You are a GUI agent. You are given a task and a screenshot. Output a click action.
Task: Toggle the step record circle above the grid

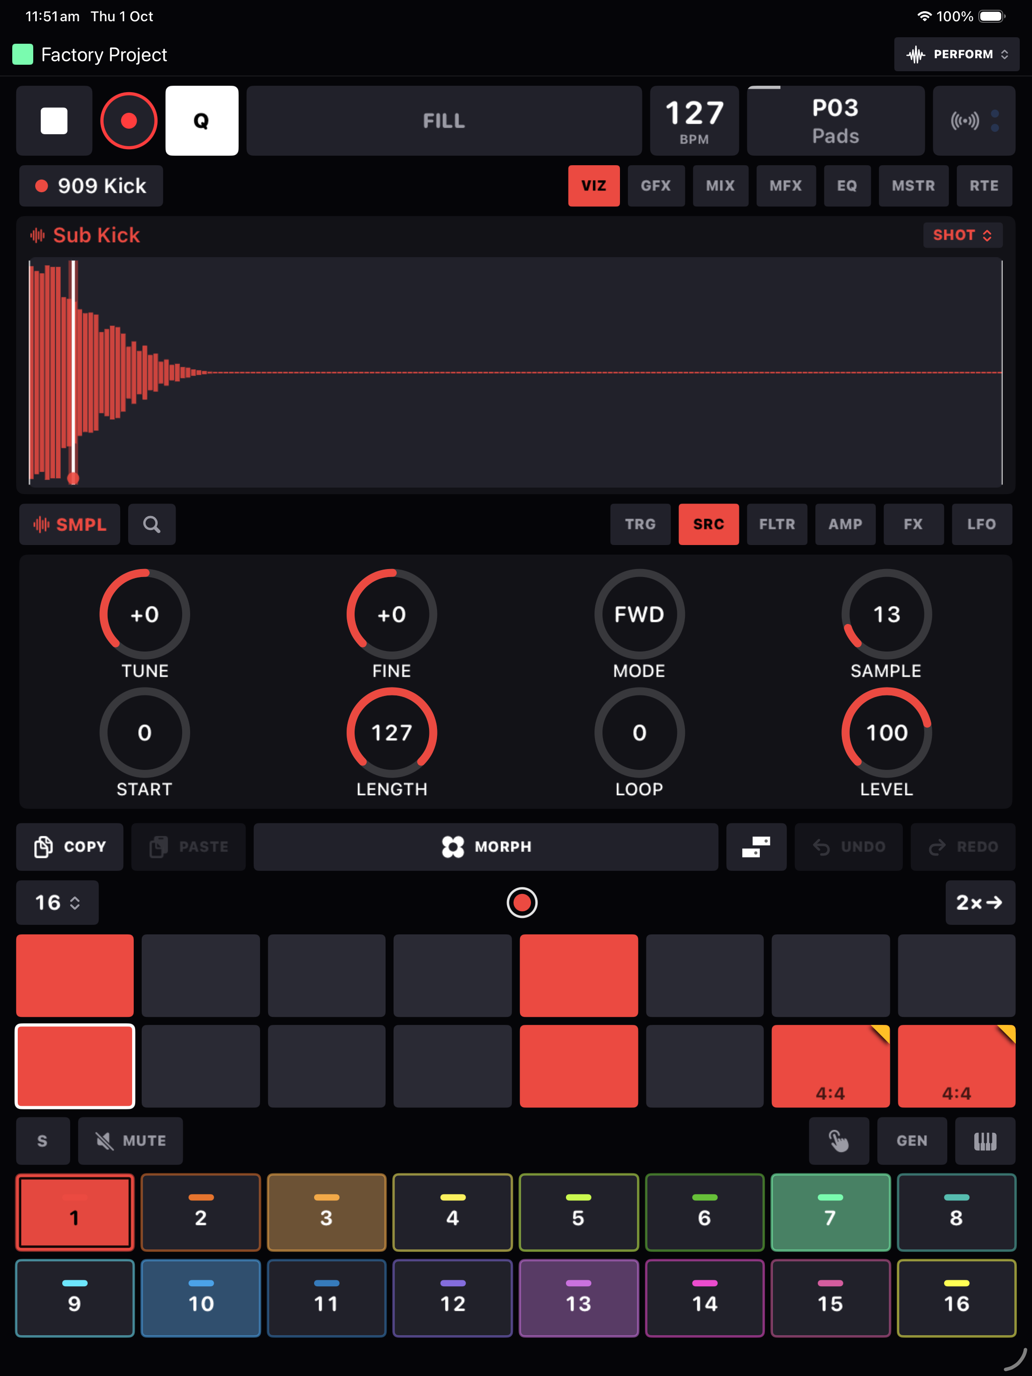click(x=522, y=903)
